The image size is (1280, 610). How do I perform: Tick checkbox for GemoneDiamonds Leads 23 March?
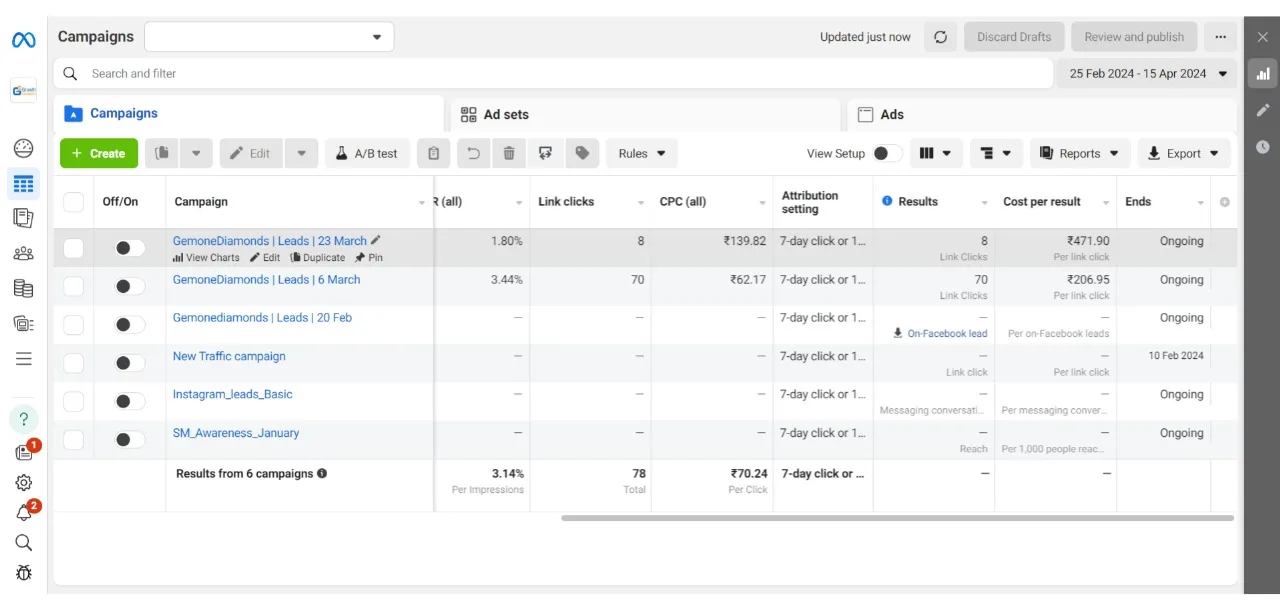[73, 248]
